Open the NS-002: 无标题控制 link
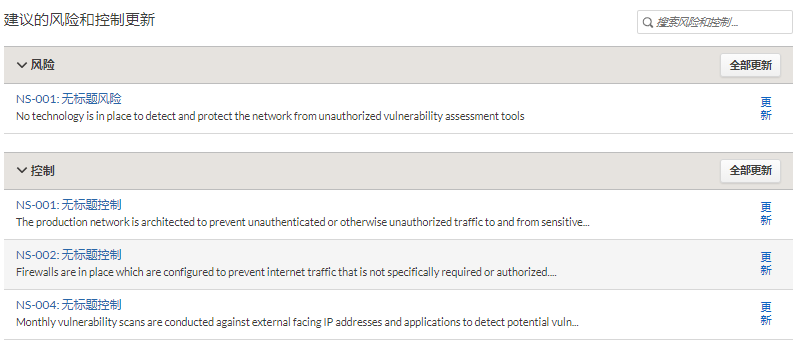The width and height of the screenshot is (800, 360). point(69,255)
